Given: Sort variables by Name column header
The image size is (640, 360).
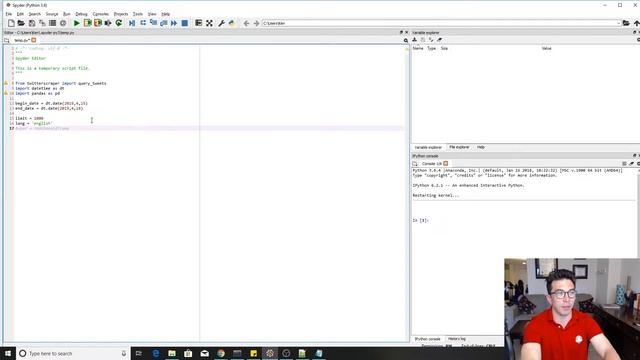Looking at the screenshot, I should (x=418, y=48).
